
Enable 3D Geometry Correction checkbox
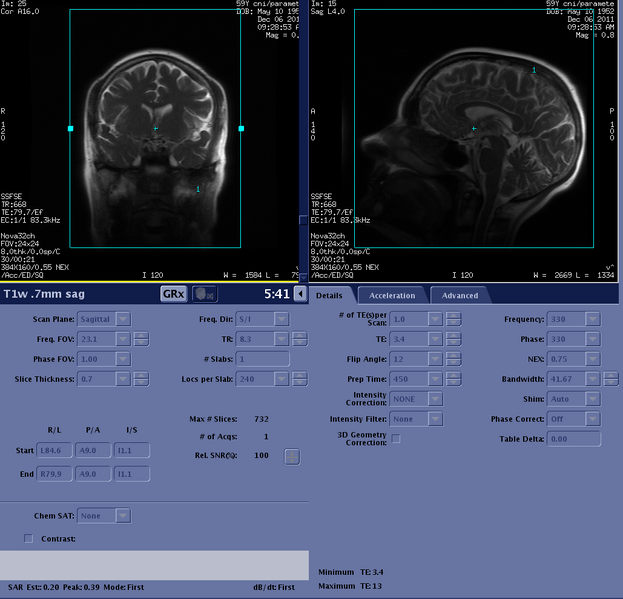(x=396, y=439)
